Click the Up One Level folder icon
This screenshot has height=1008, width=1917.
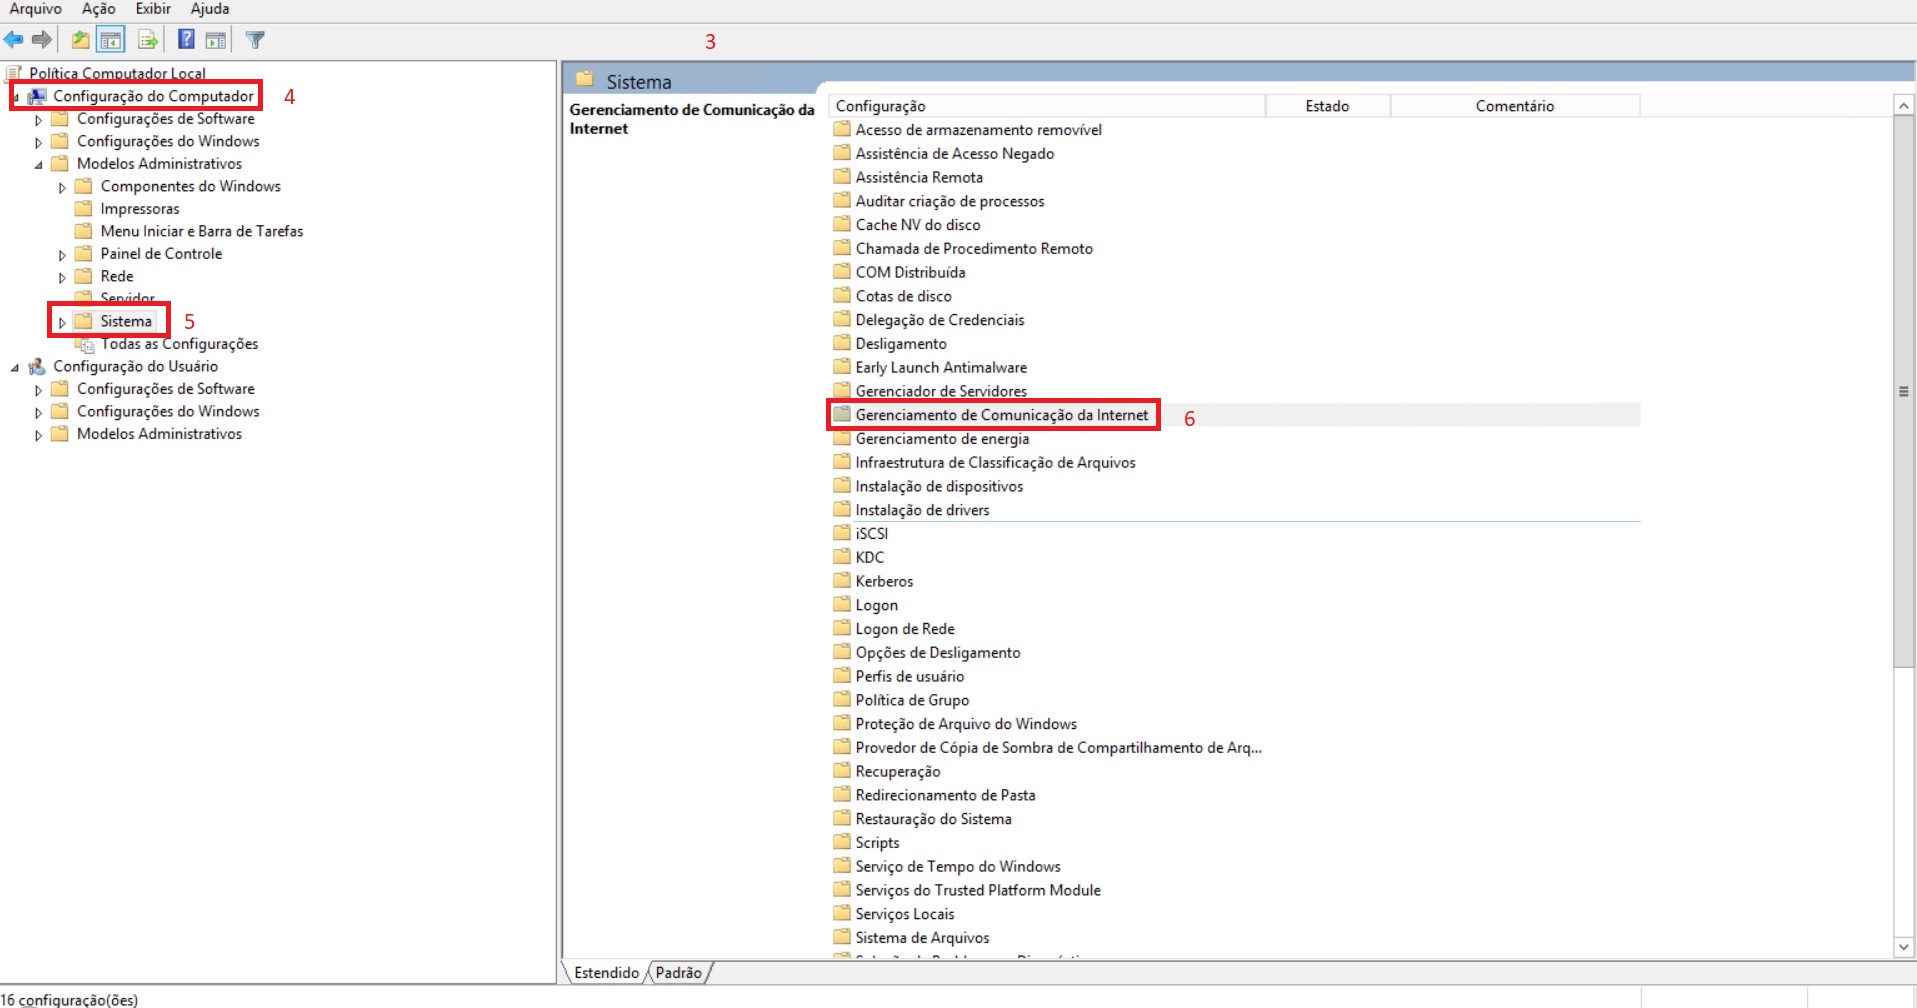pyautogui.click(x=80, y=40)
